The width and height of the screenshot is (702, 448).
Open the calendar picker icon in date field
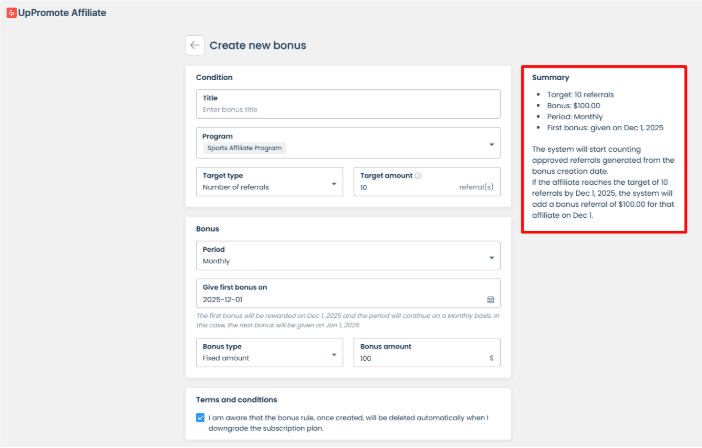pyautogui.click(x=490, y=299)
